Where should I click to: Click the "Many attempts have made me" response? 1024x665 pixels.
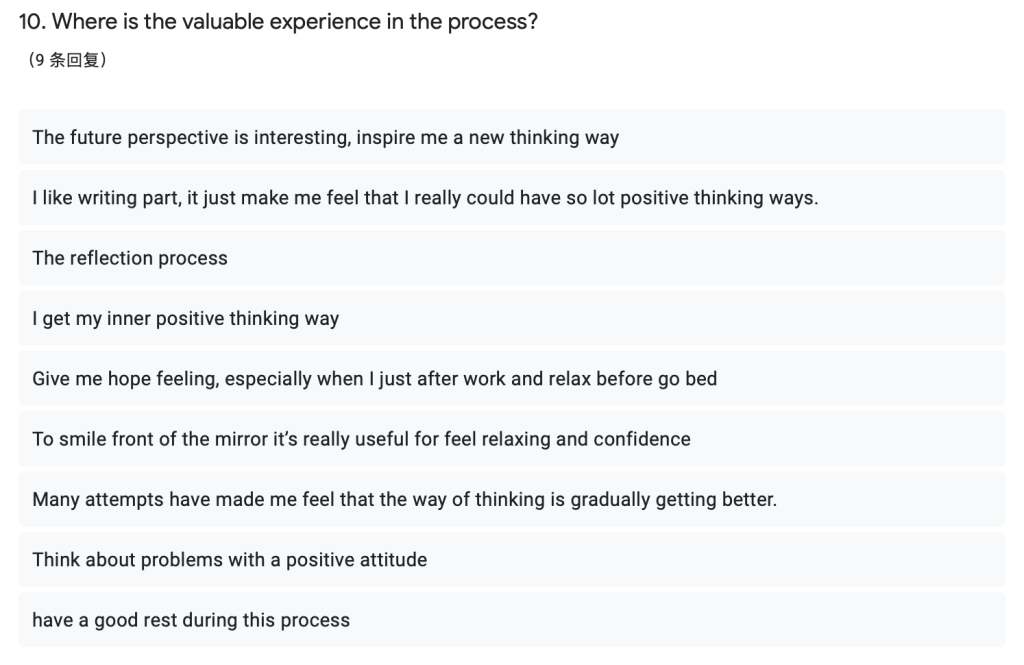pyautogui.click(x=404, y=499)
